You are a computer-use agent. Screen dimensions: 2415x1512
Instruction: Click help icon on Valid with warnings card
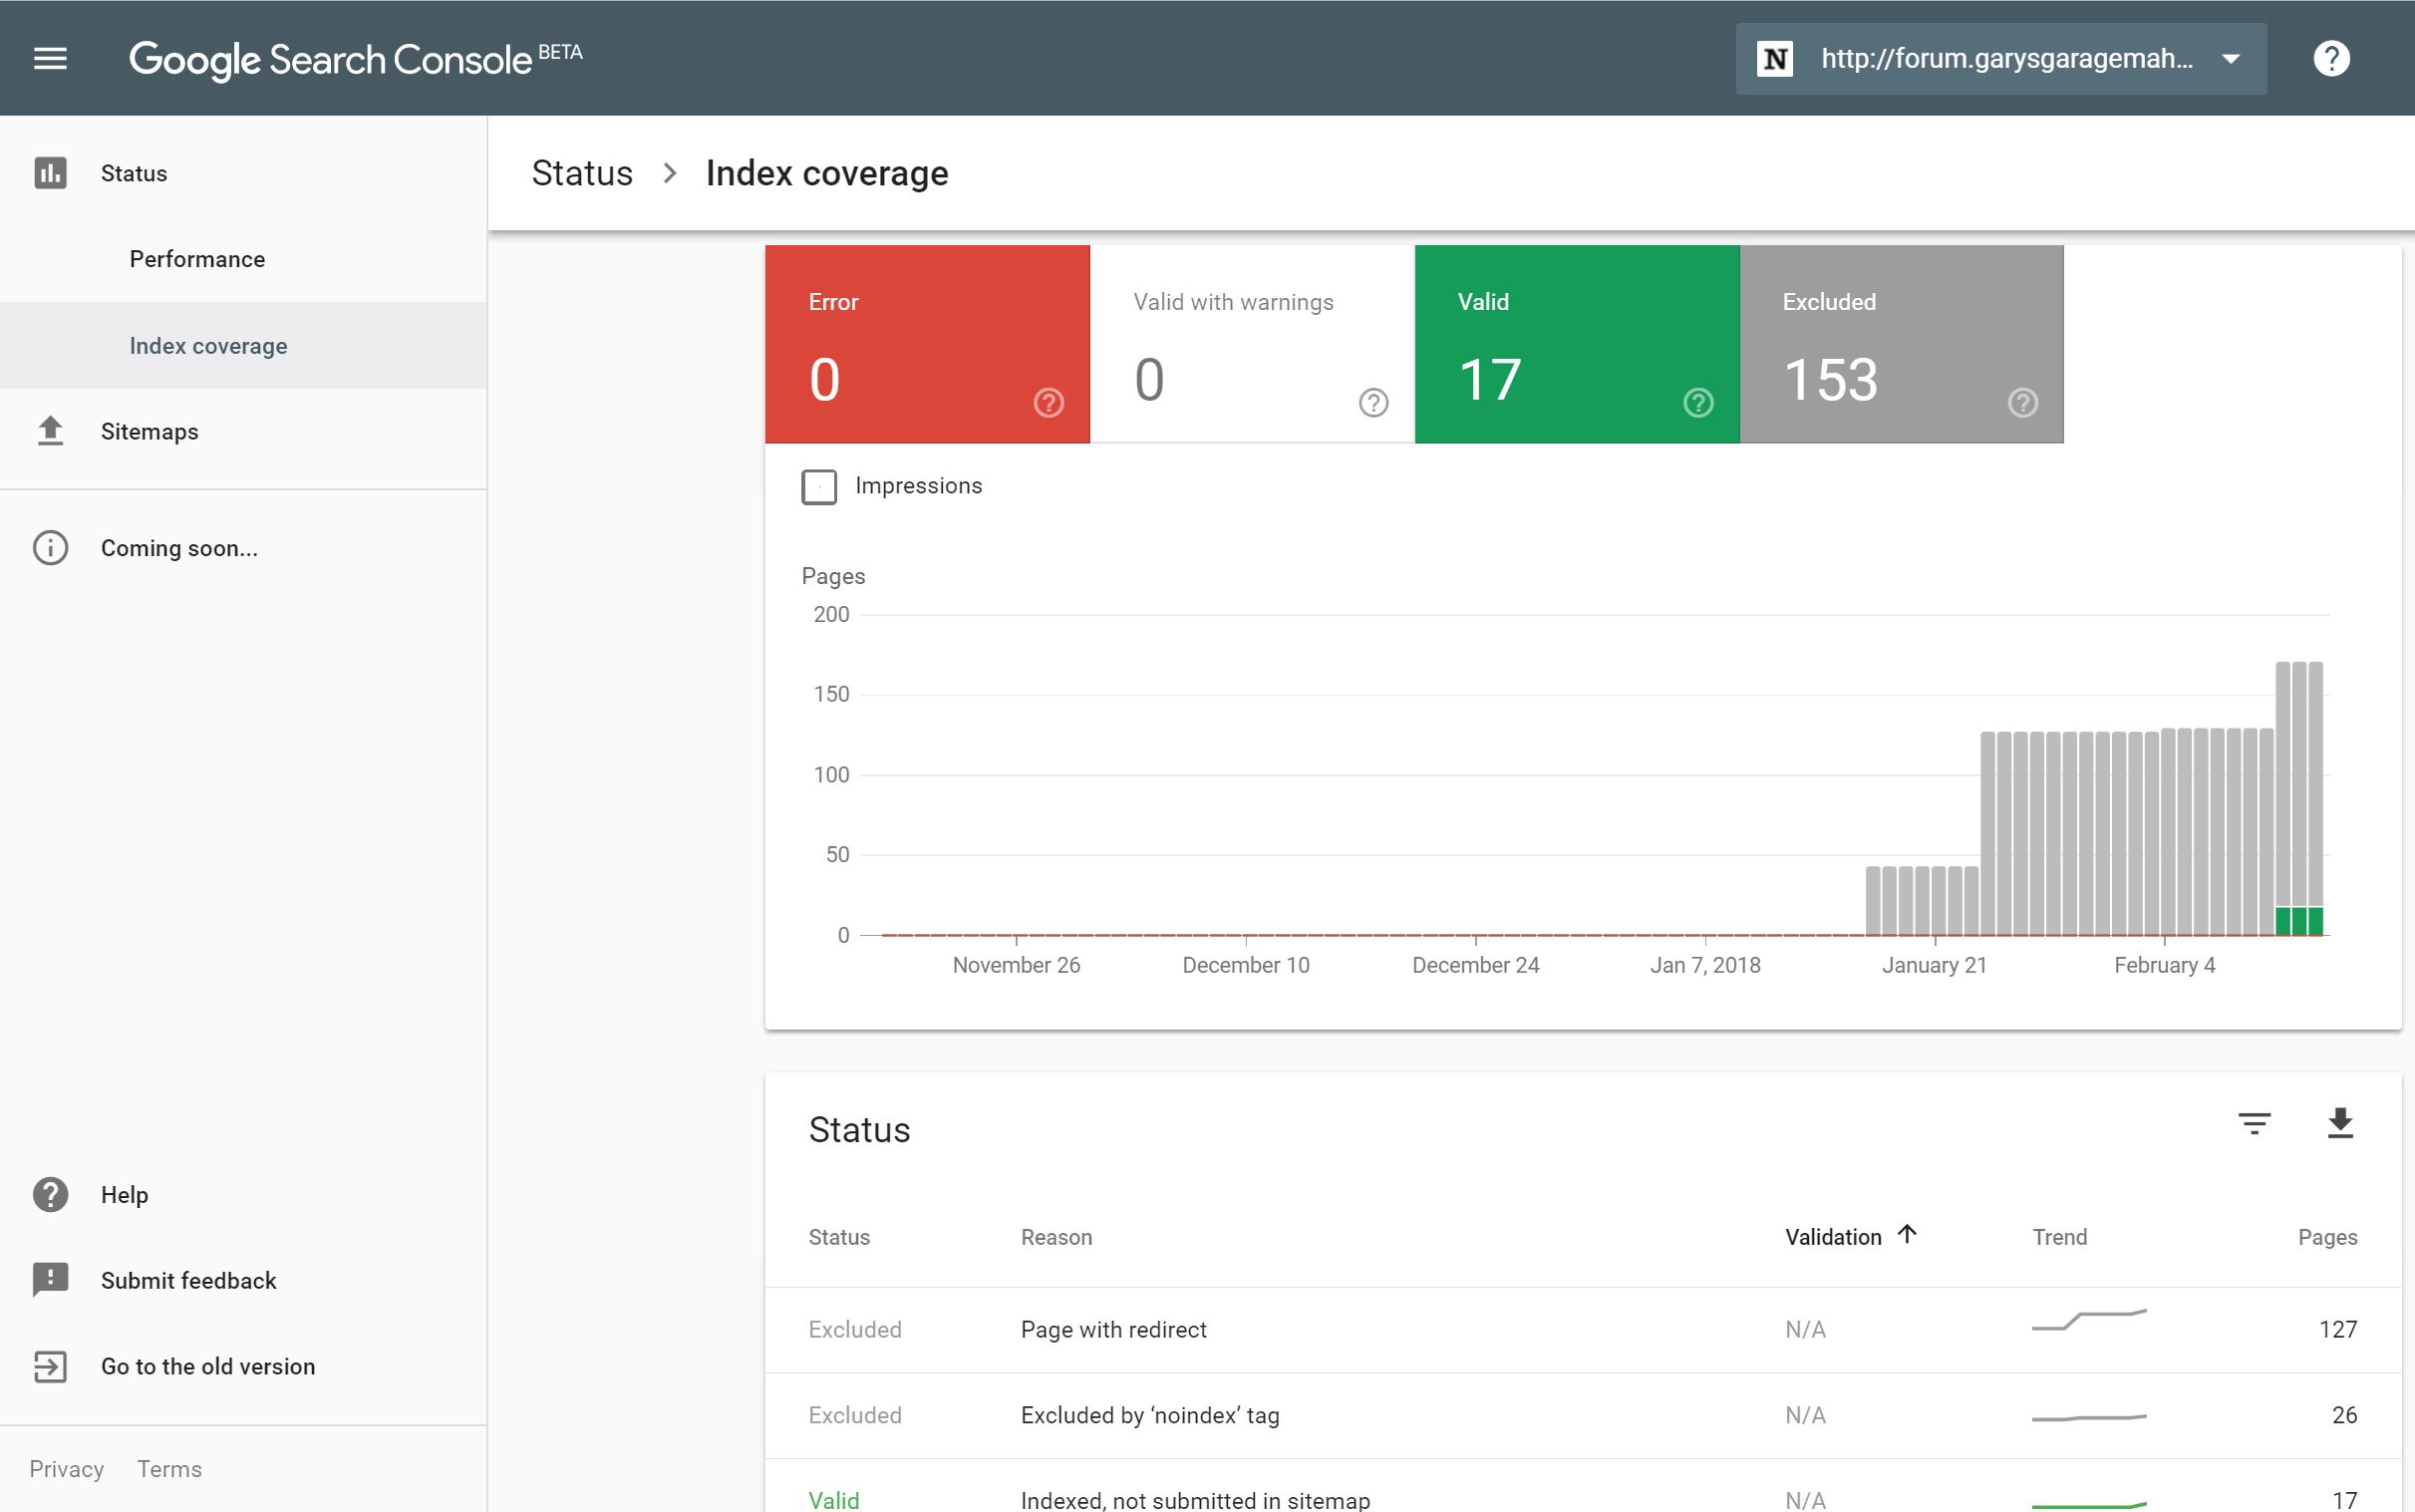tap(1373, 402)
